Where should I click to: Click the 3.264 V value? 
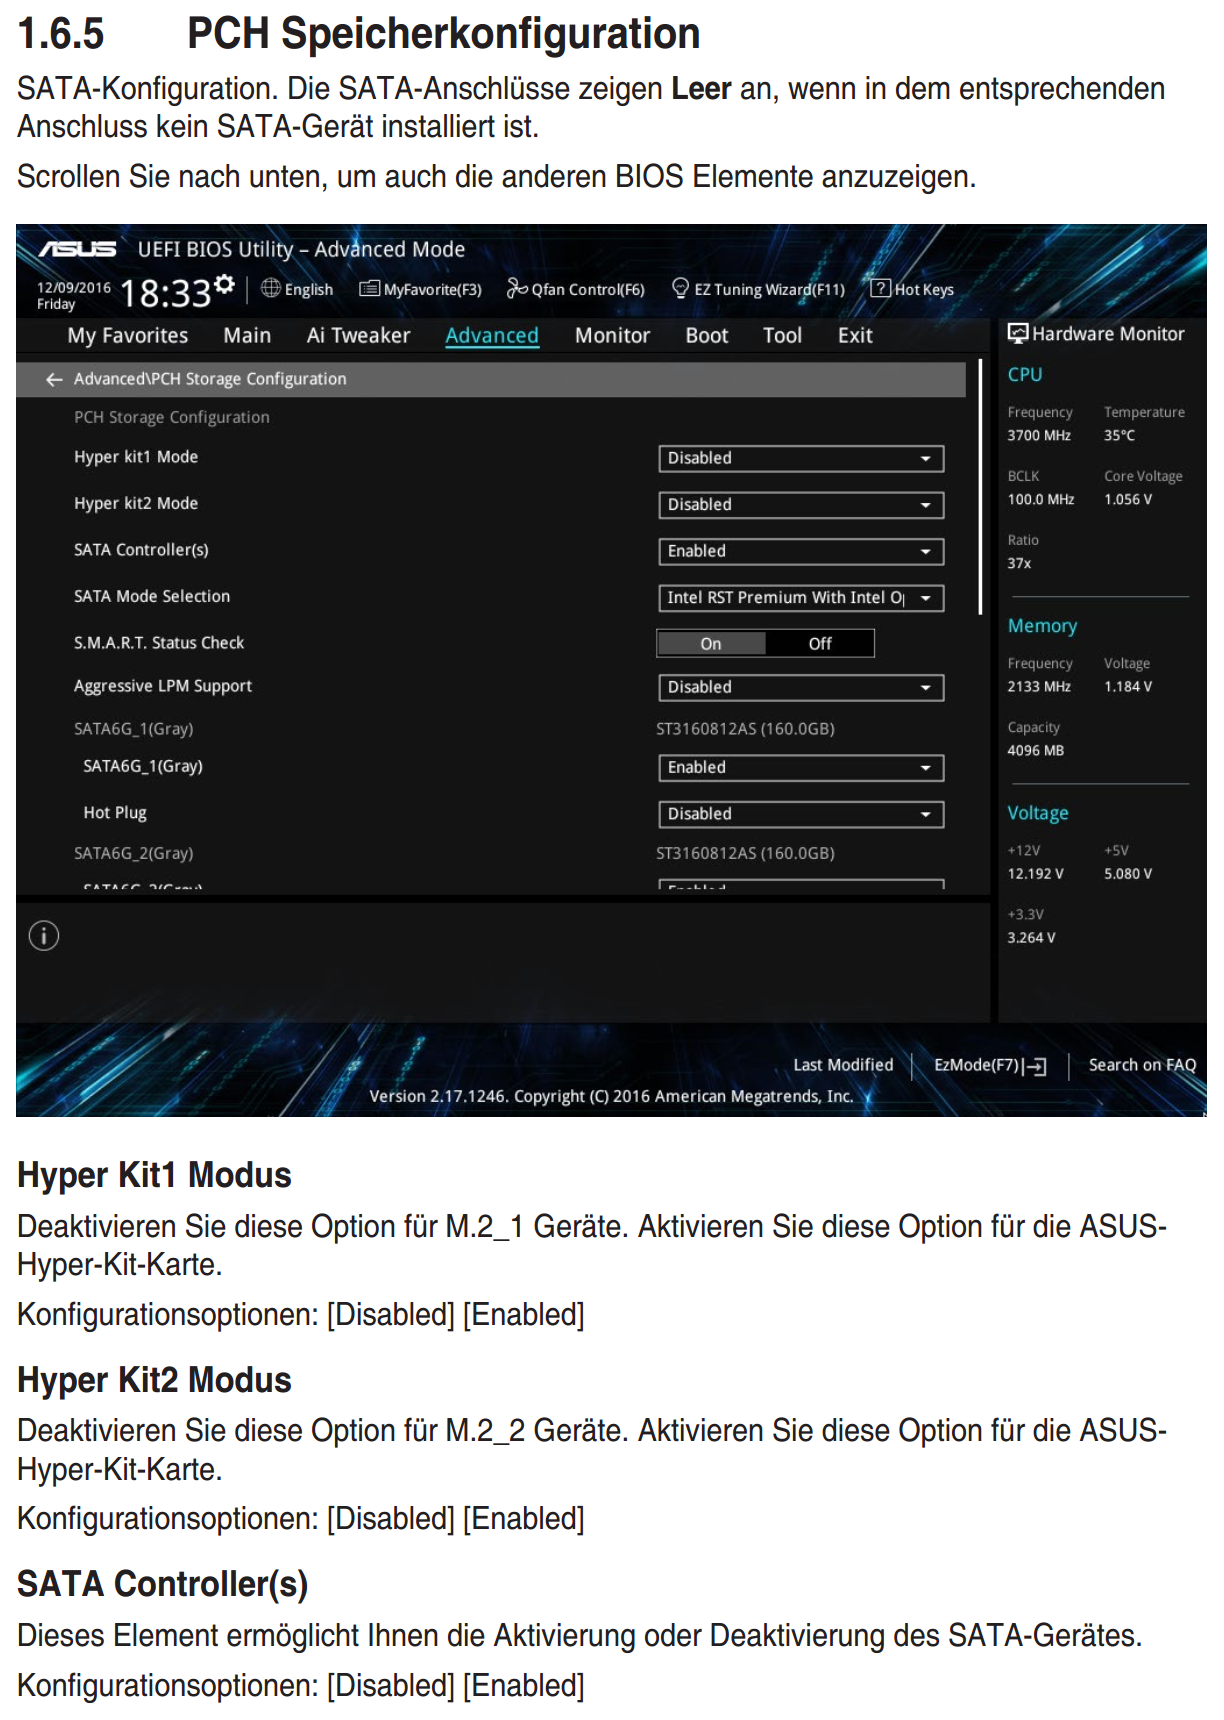pos(1031,938)
